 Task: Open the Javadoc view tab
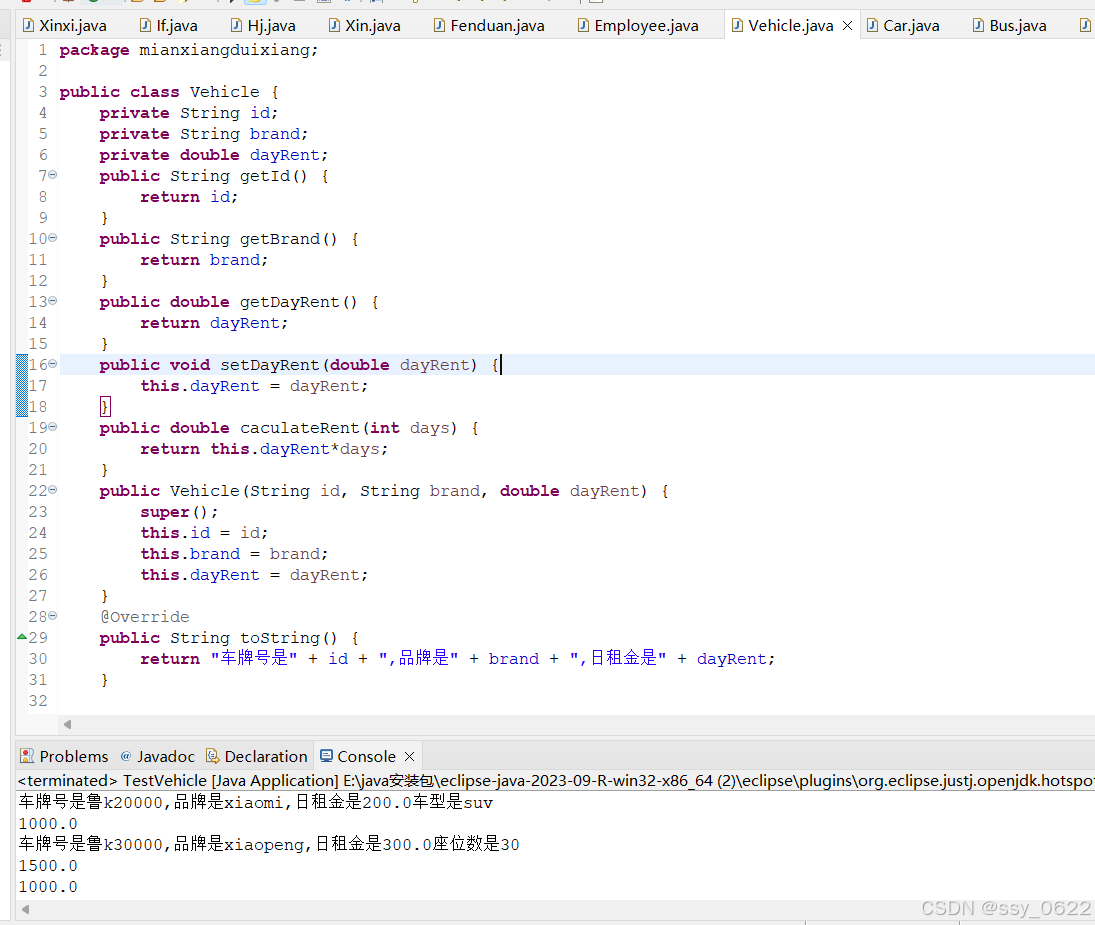pyautogui.click(x=157, y=757)
